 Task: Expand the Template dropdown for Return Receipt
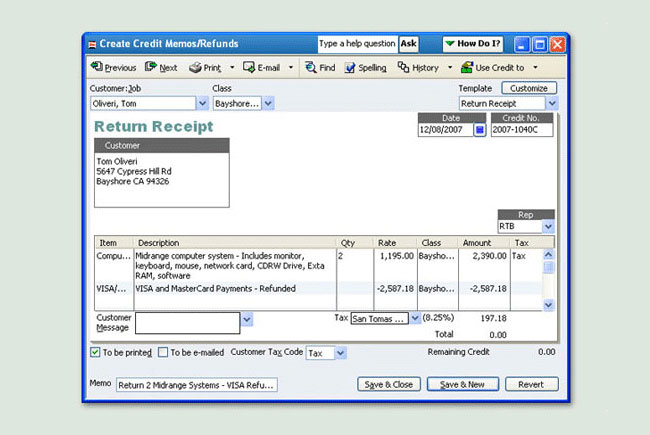coord(552,103)
